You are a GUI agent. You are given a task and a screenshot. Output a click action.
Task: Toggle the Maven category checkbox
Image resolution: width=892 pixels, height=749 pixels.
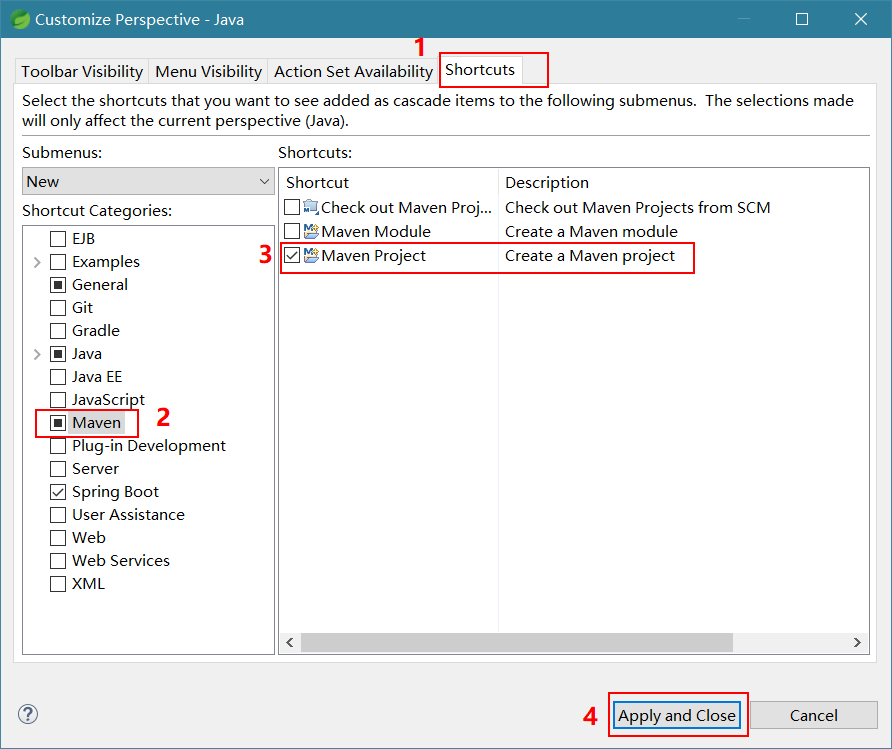[x=58, y=423]
